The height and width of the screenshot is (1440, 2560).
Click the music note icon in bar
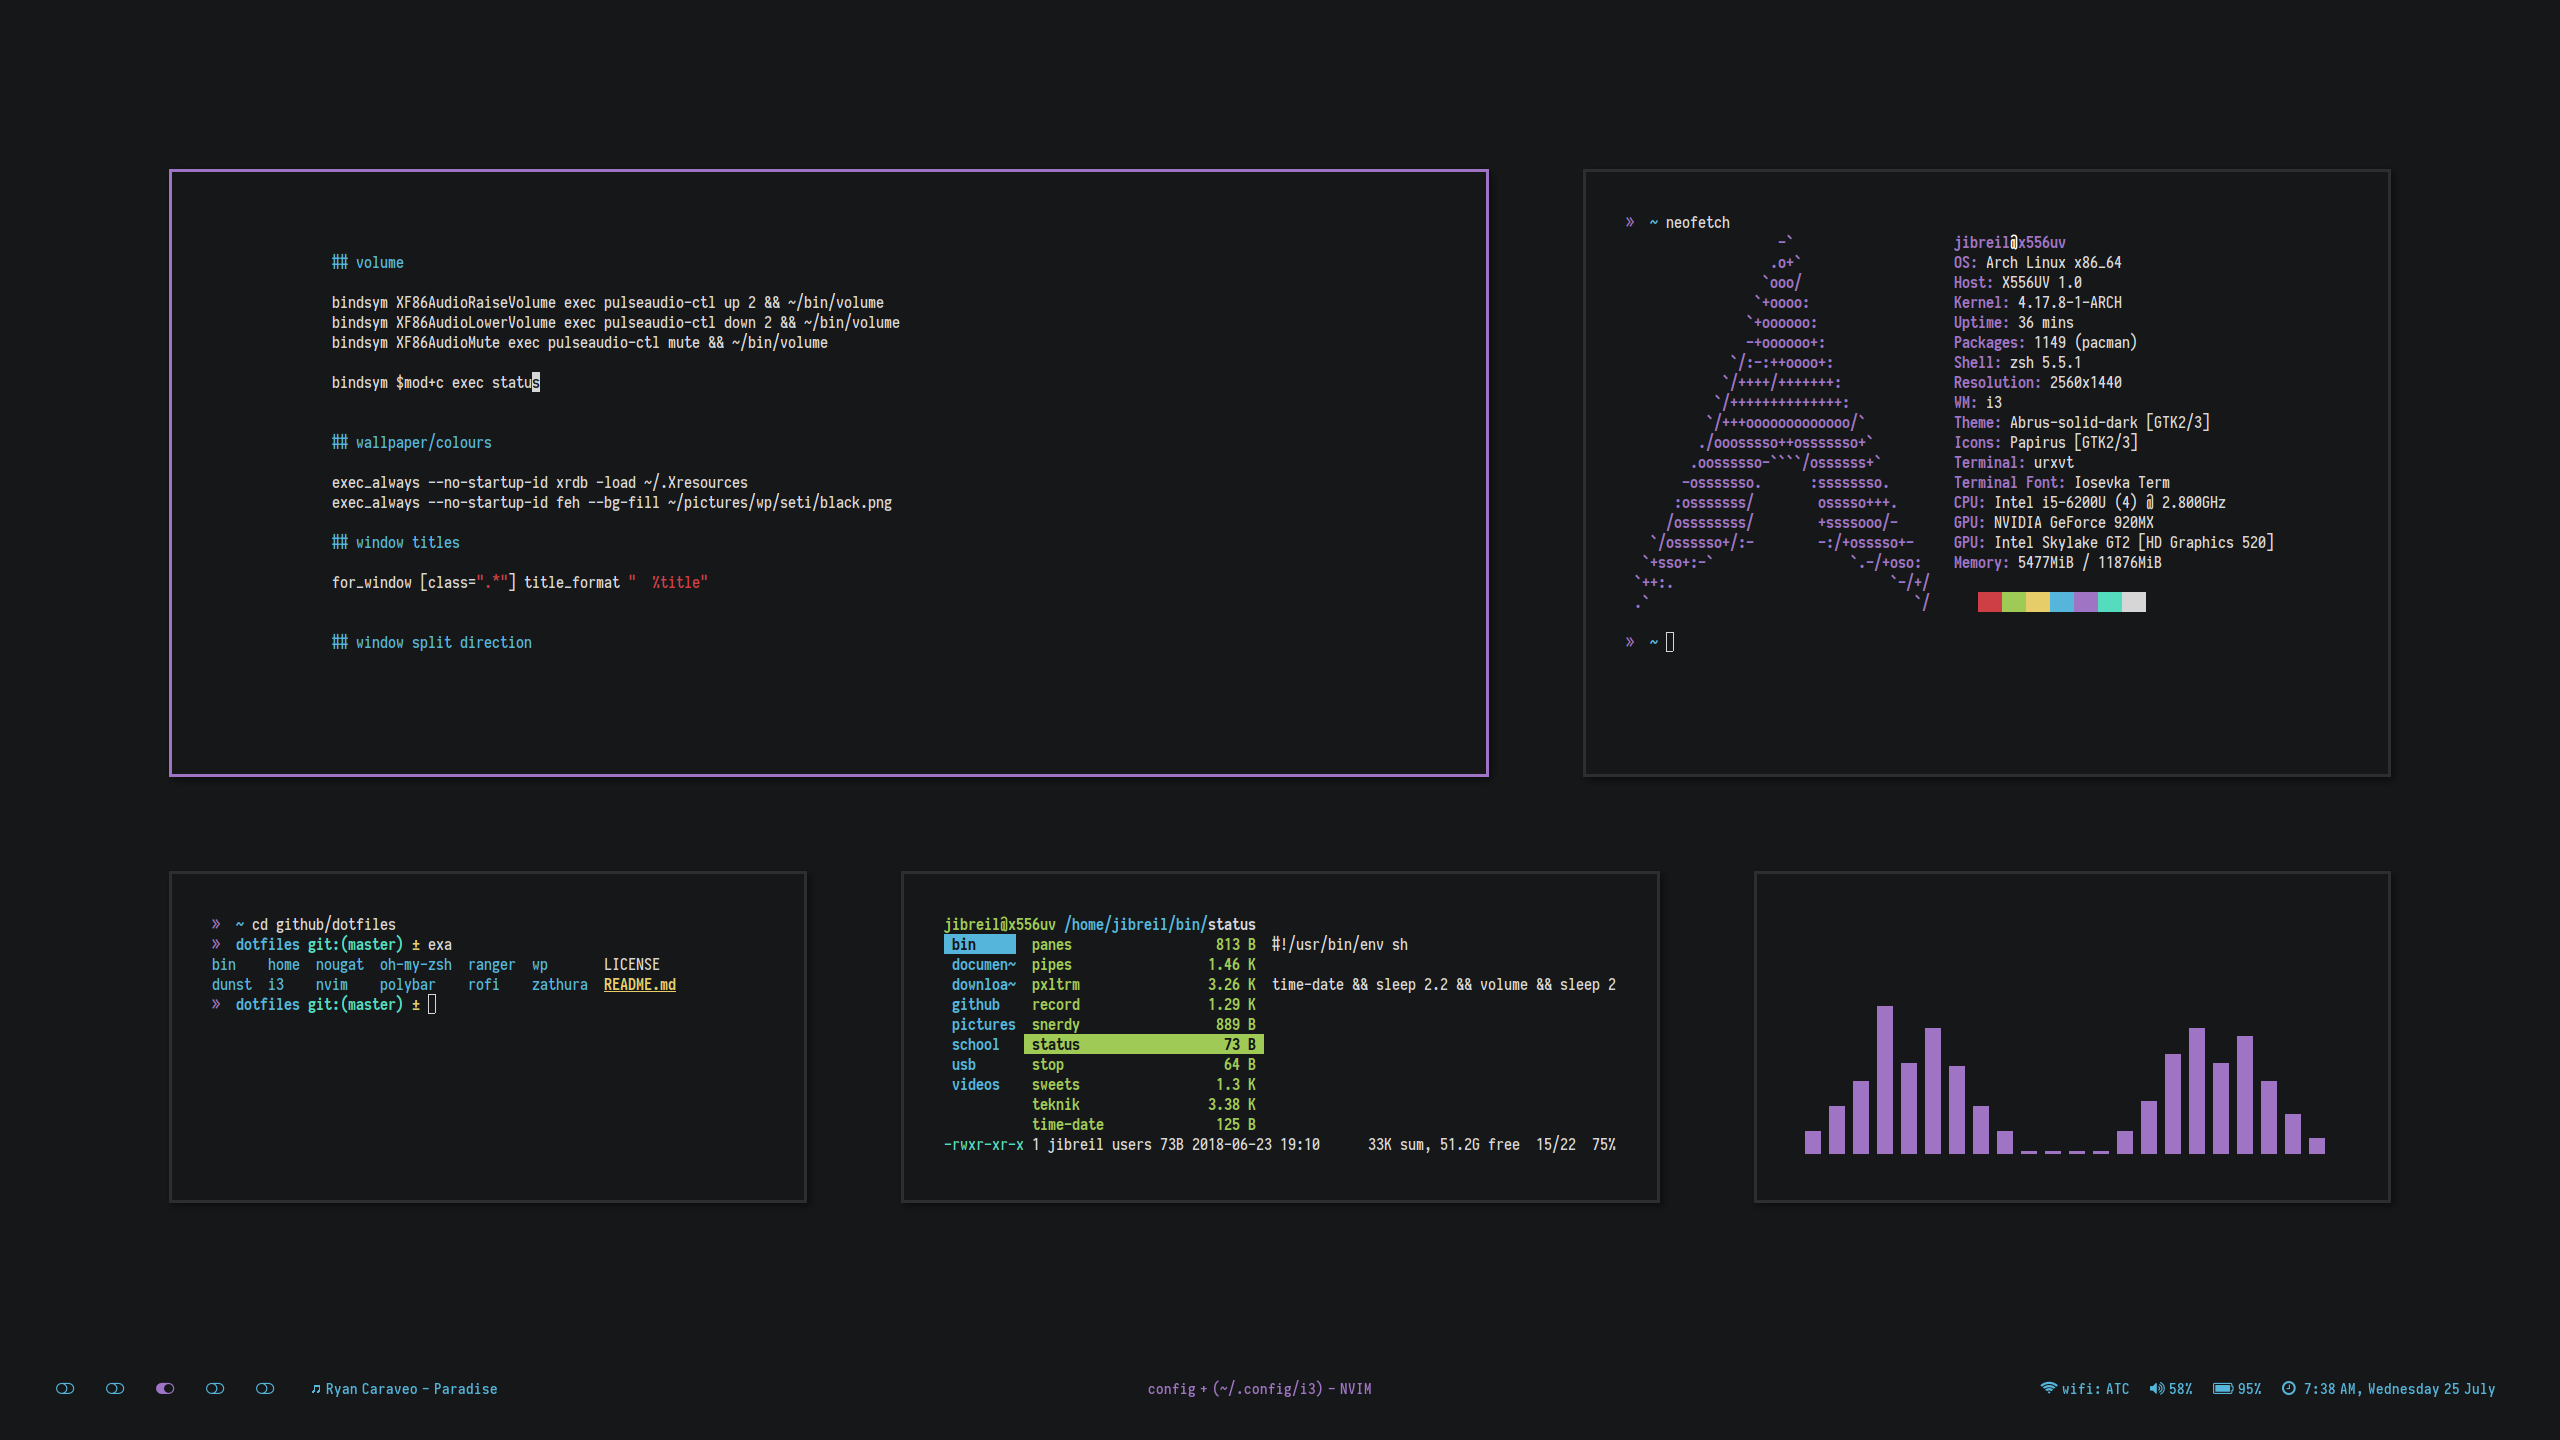316,1389
